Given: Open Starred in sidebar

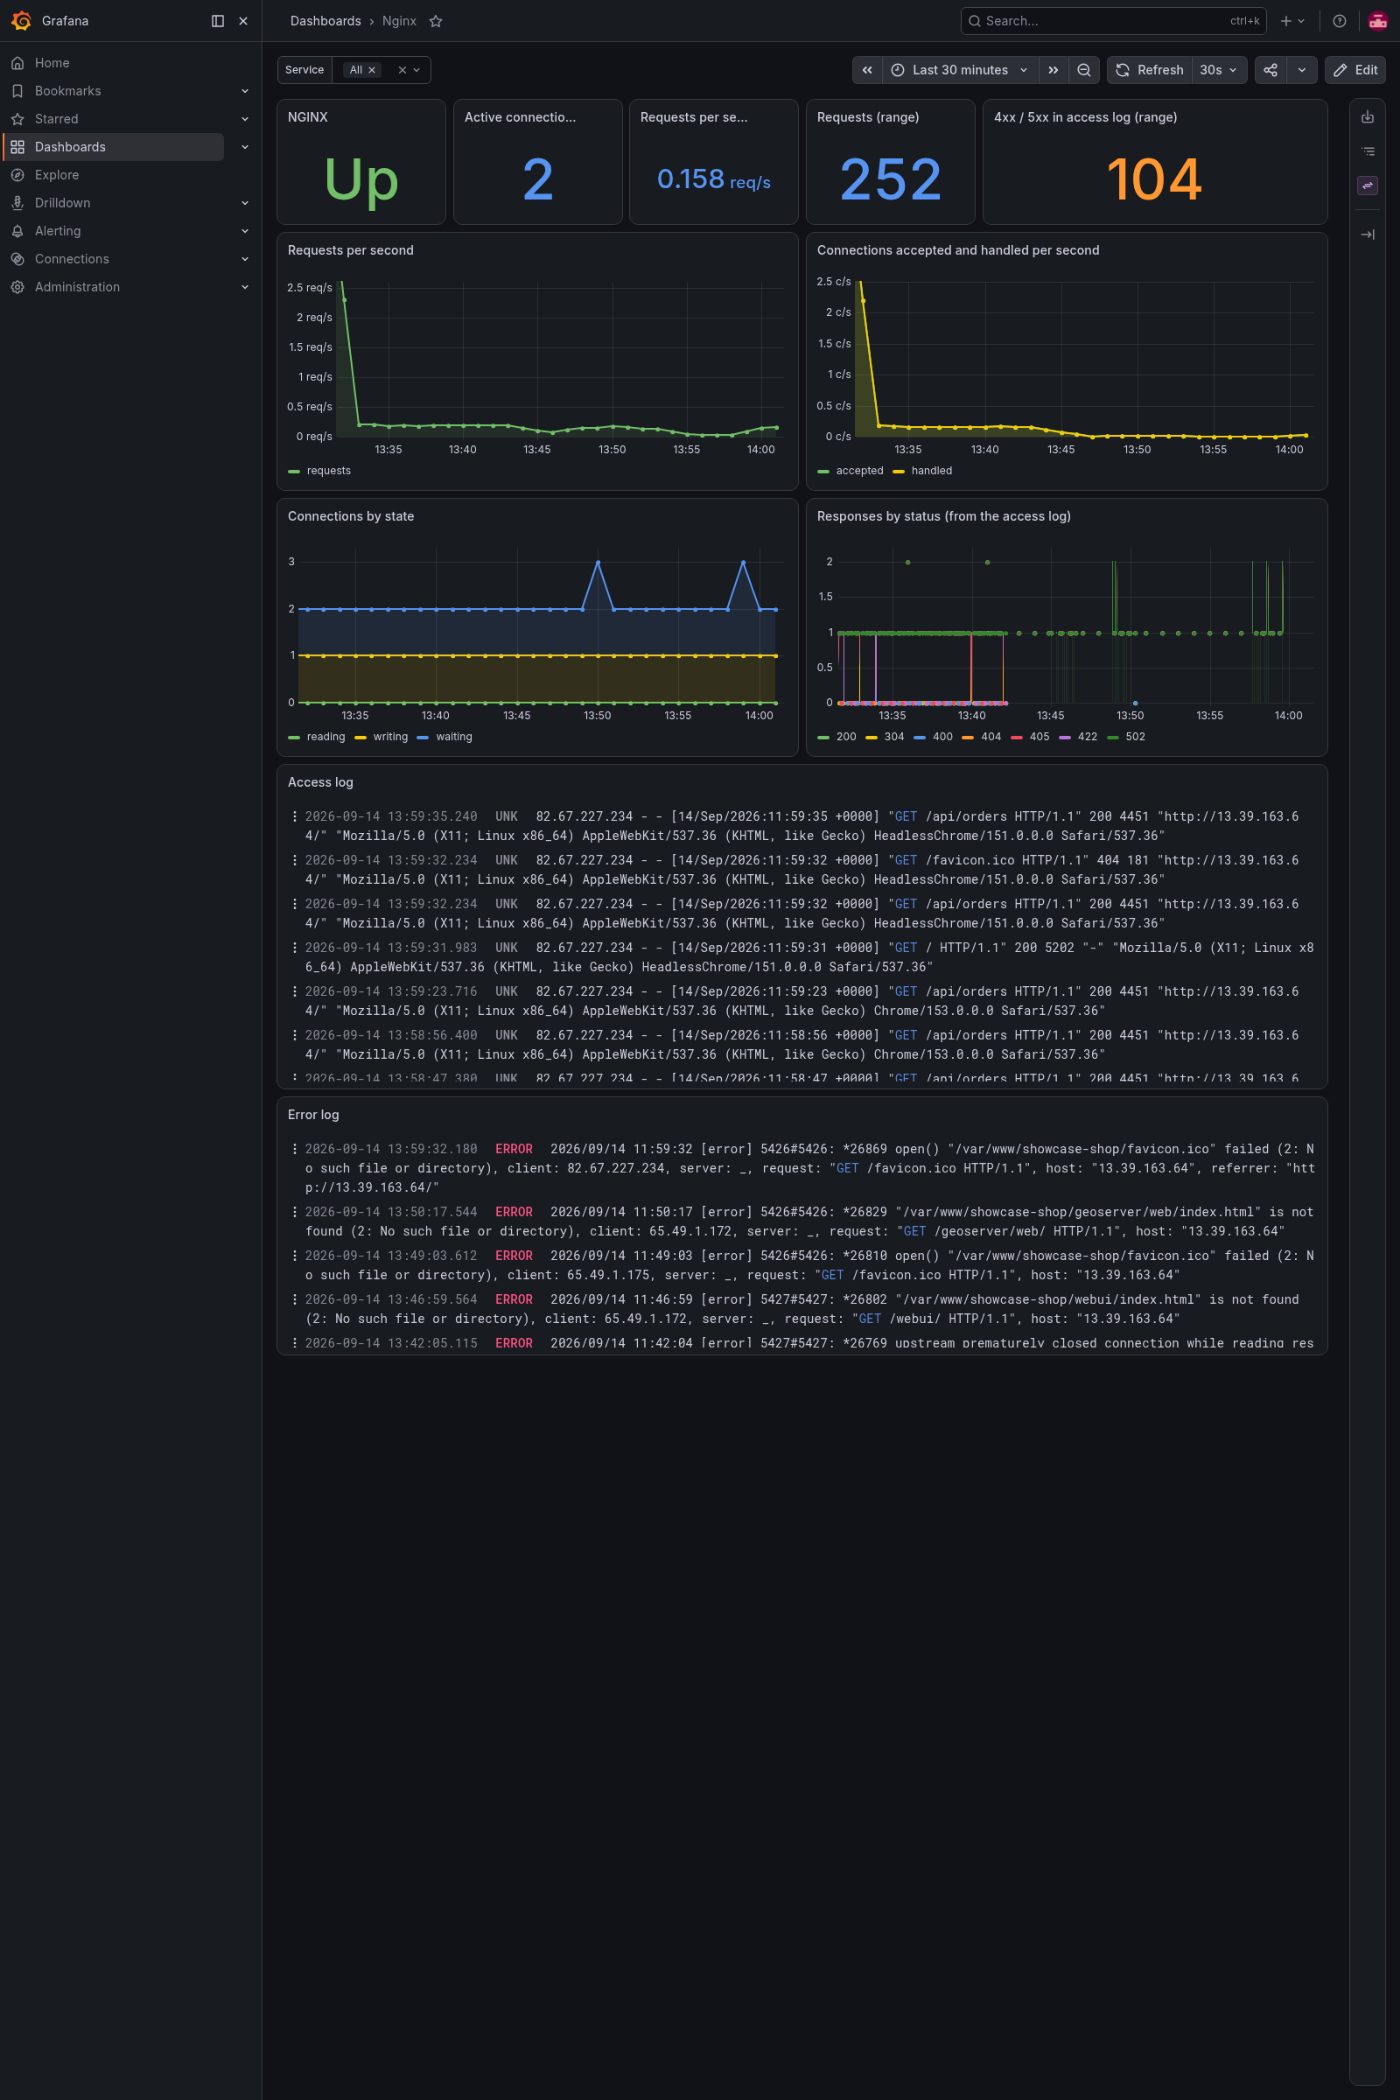Looking at the screenshot, I should coord(56,119).
